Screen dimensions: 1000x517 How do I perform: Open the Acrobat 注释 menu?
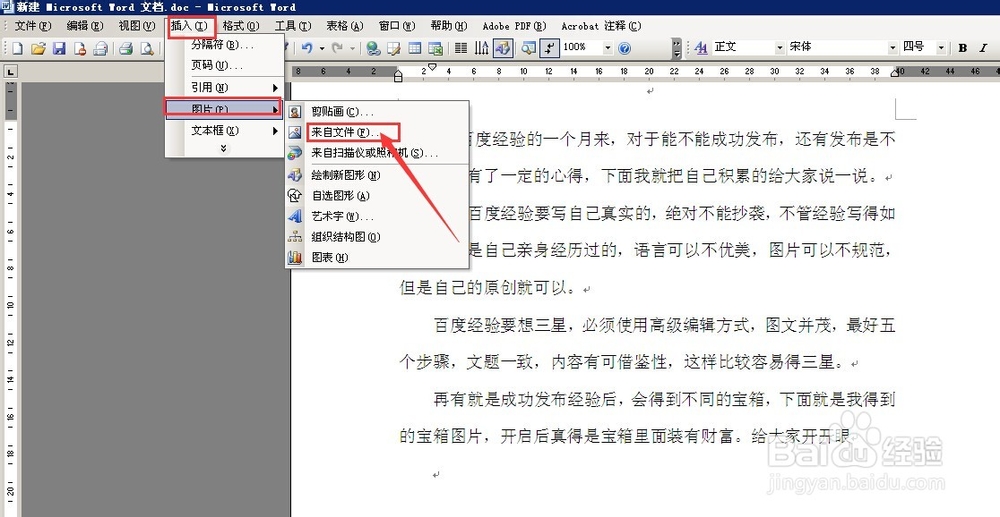pyautogui.click(x=601, y=26)
